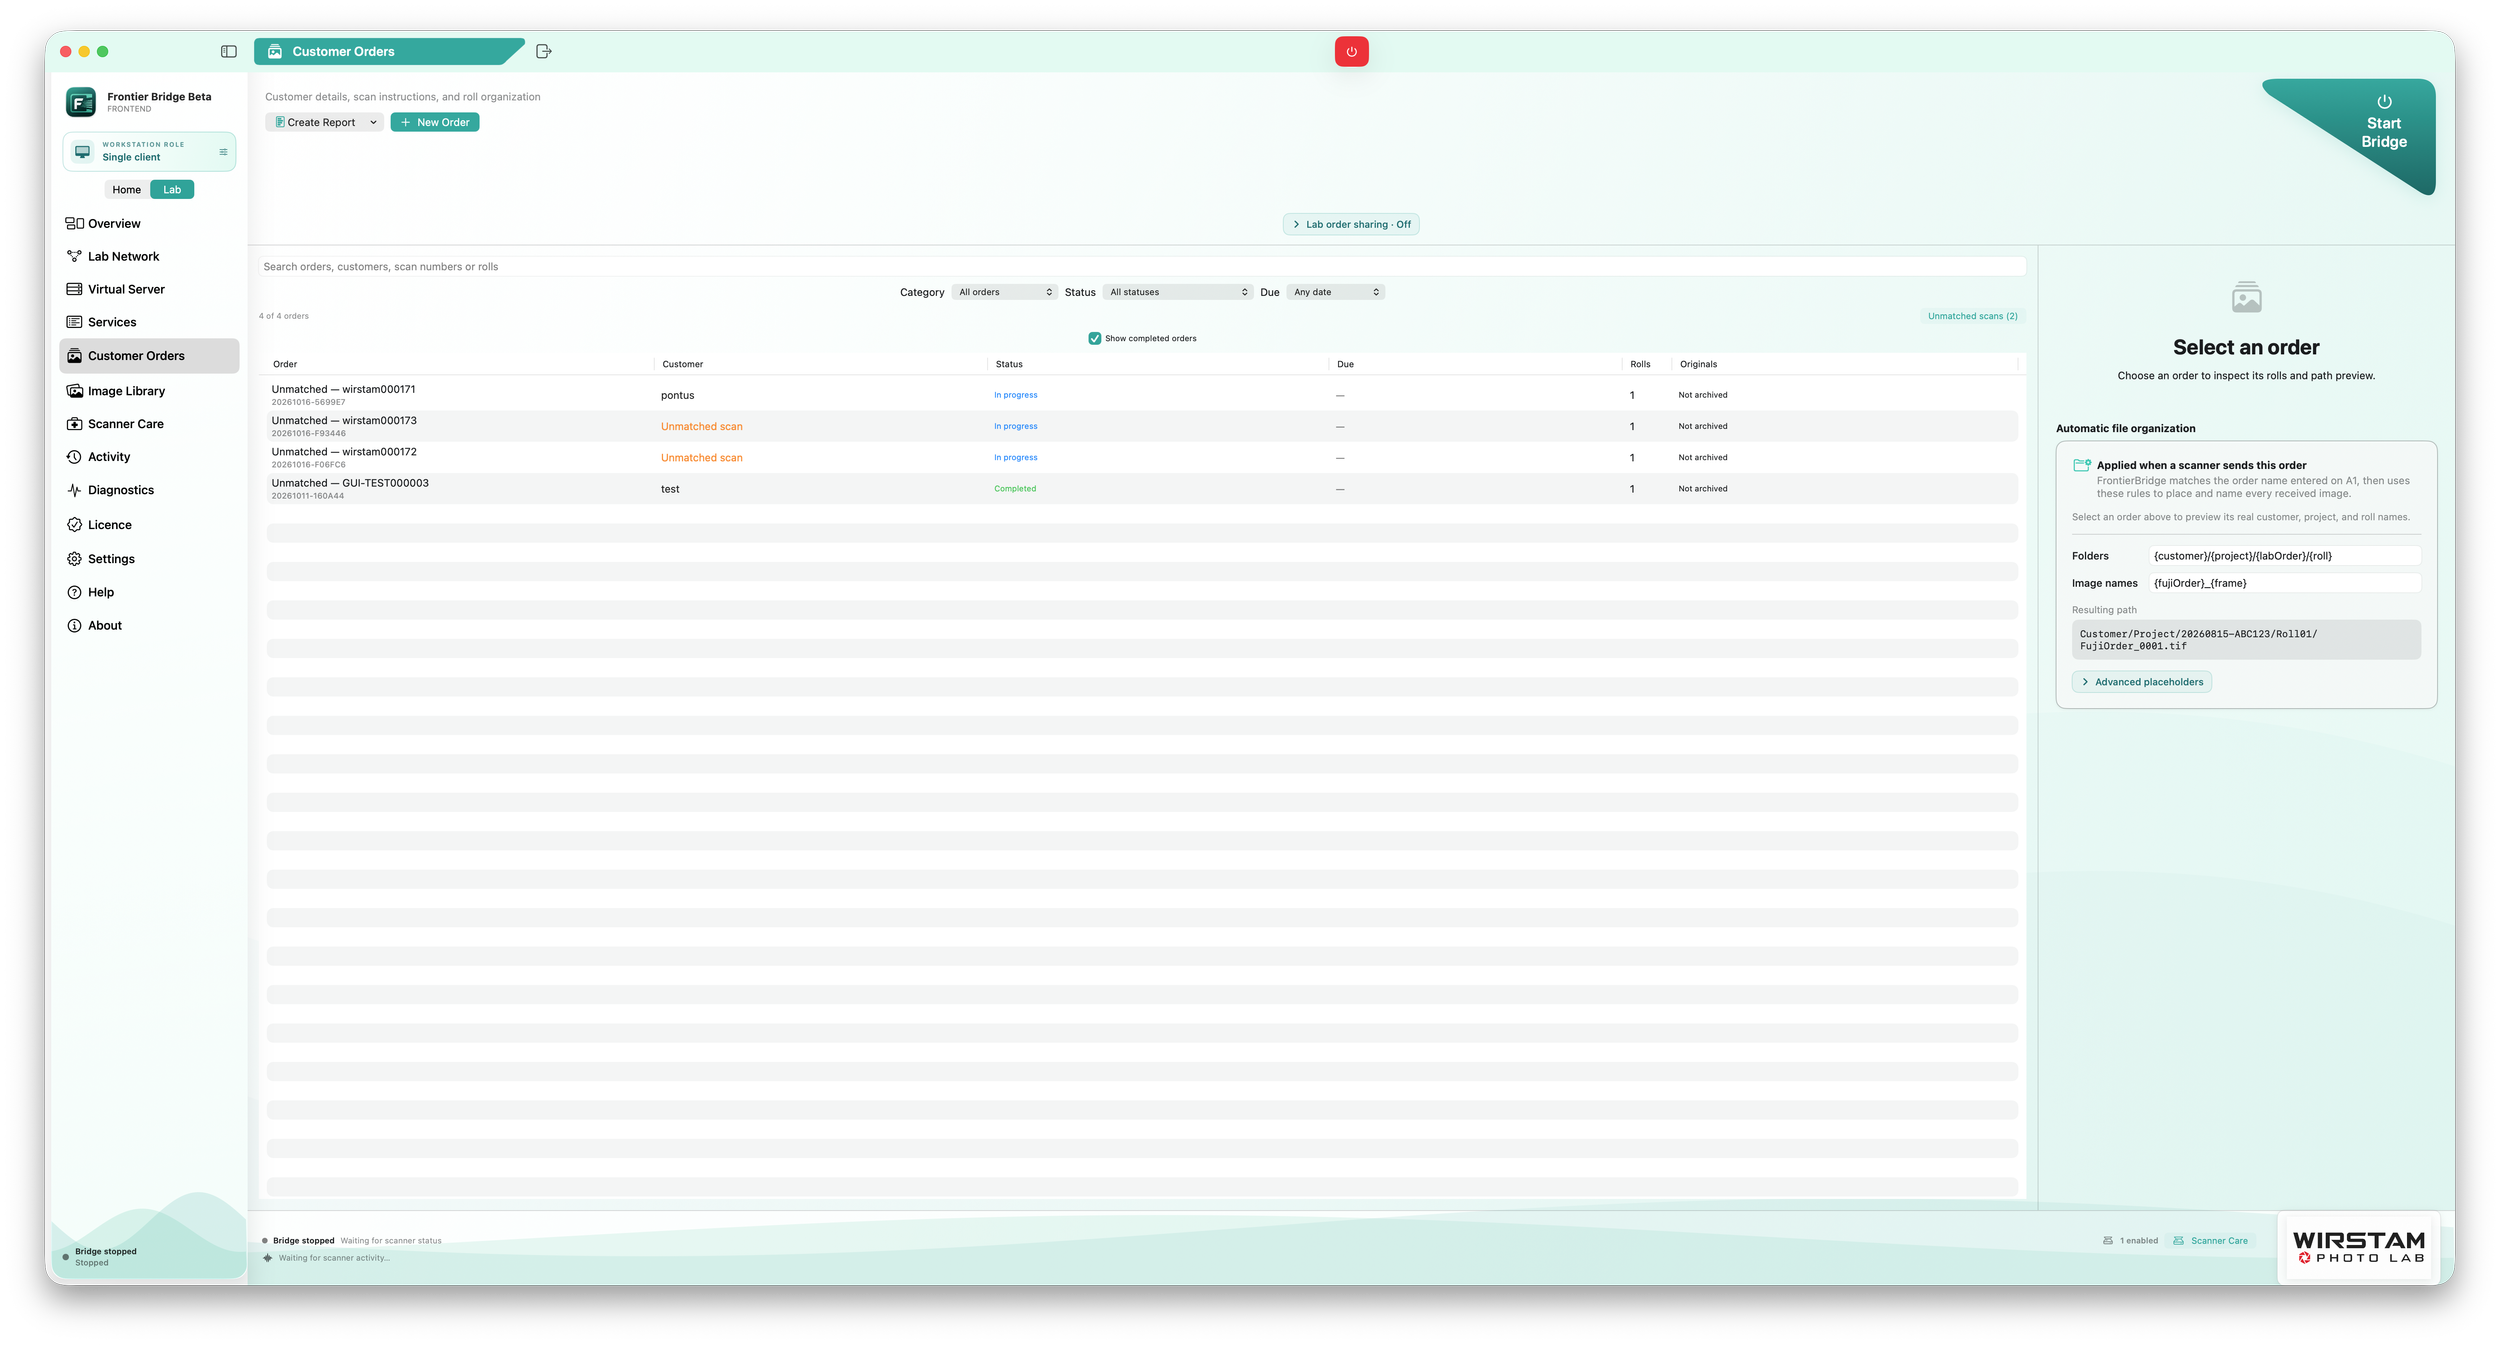This screenshot has height=1345, width=2500.
Task: Open Unmatched scans (2) link
Action: tap(1972, 316)
